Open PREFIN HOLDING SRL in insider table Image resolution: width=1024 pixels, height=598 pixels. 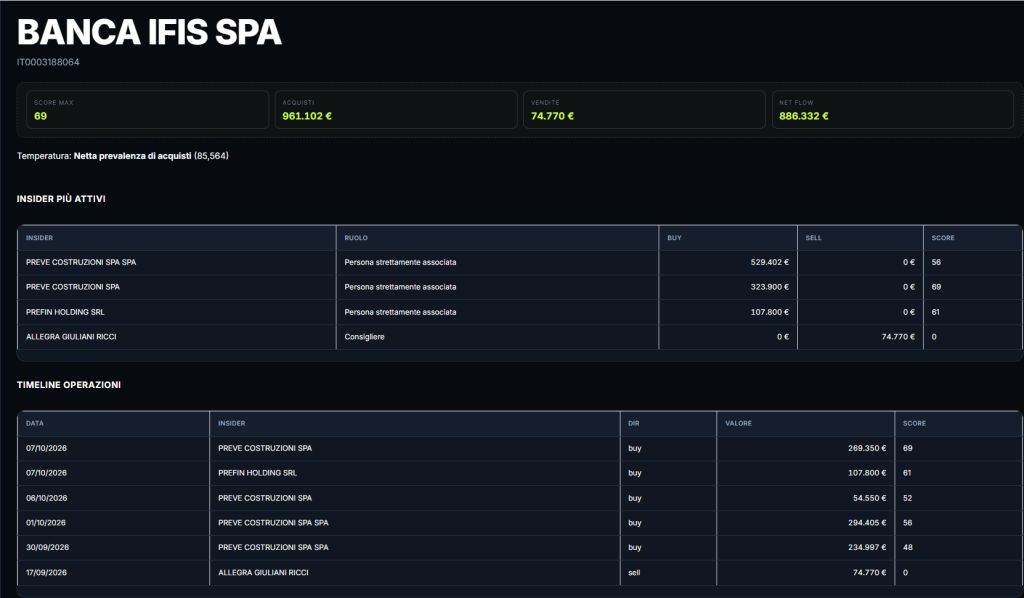click(520, 312)
